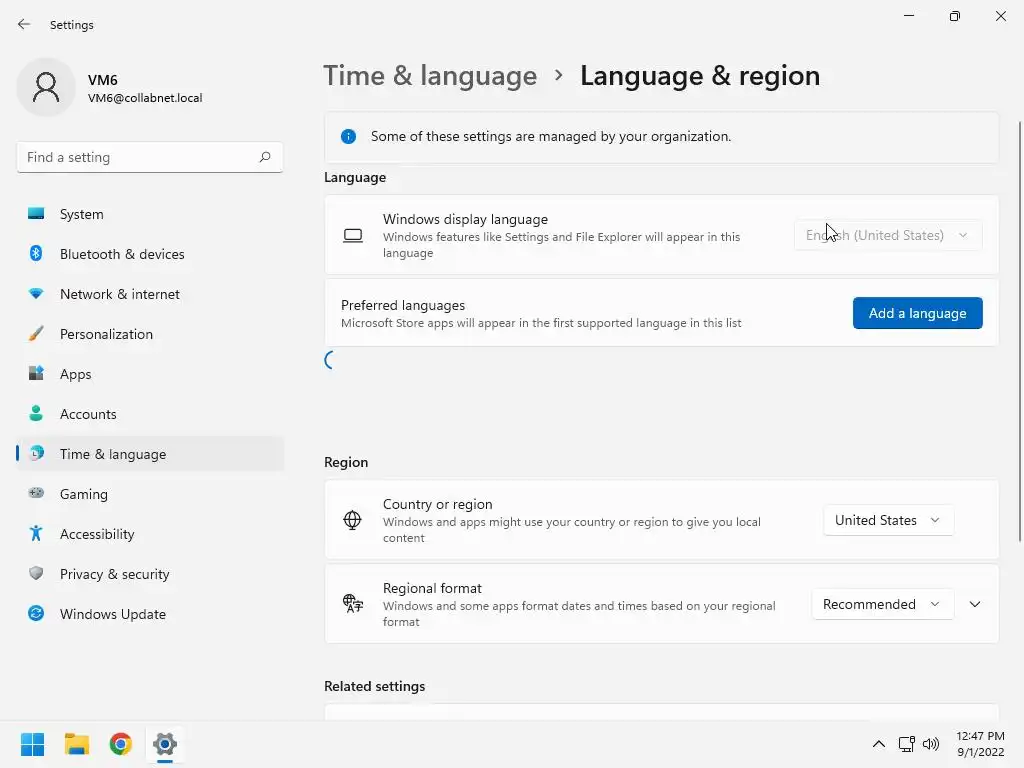The image size is (1024, 768).
Task: Click the Accessibility figure icon
Action: pos(36,534)
